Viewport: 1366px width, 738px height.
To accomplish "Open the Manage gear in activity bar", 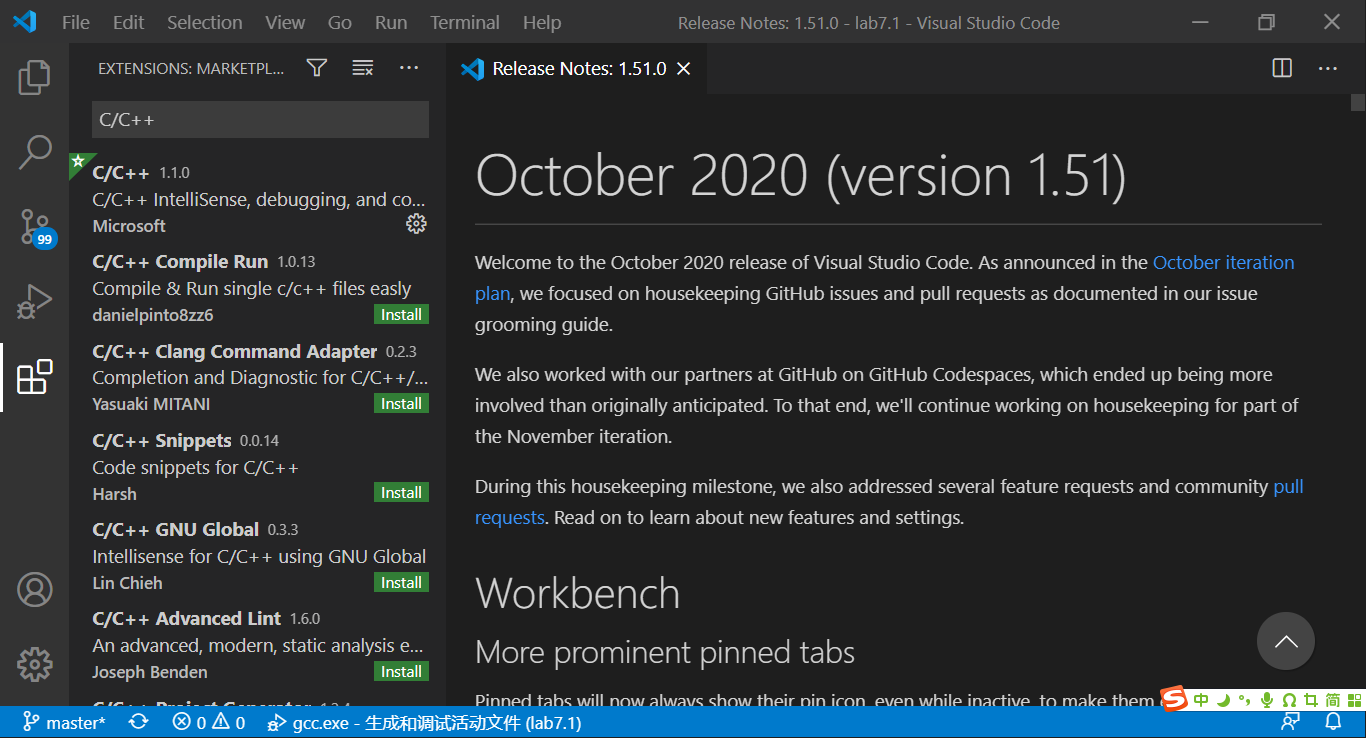I will click(34, 664).
